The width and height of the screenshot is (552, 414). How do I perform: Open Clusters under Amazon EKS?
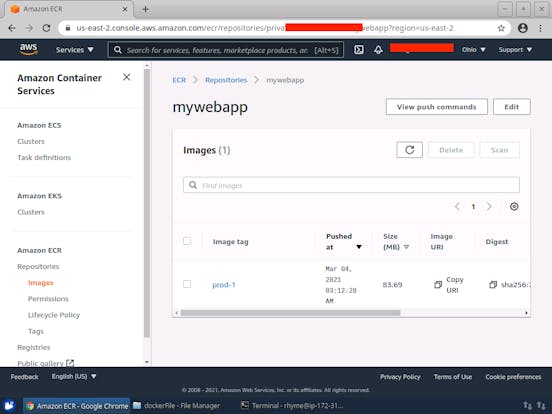tap(31, 212)
